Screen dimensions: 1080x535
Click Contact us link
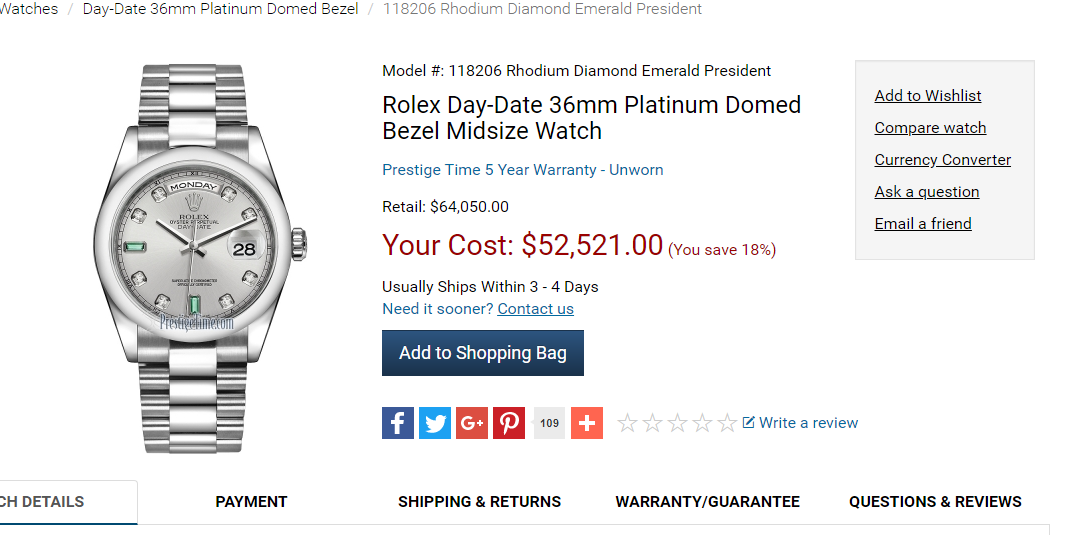click(535, 309)
